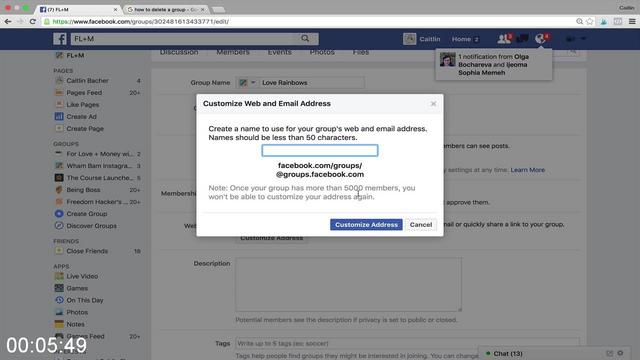The image size is (640, 360).
Task: Click the browser URL address bar
Action: pyautogui.click(x=306, y=21)
